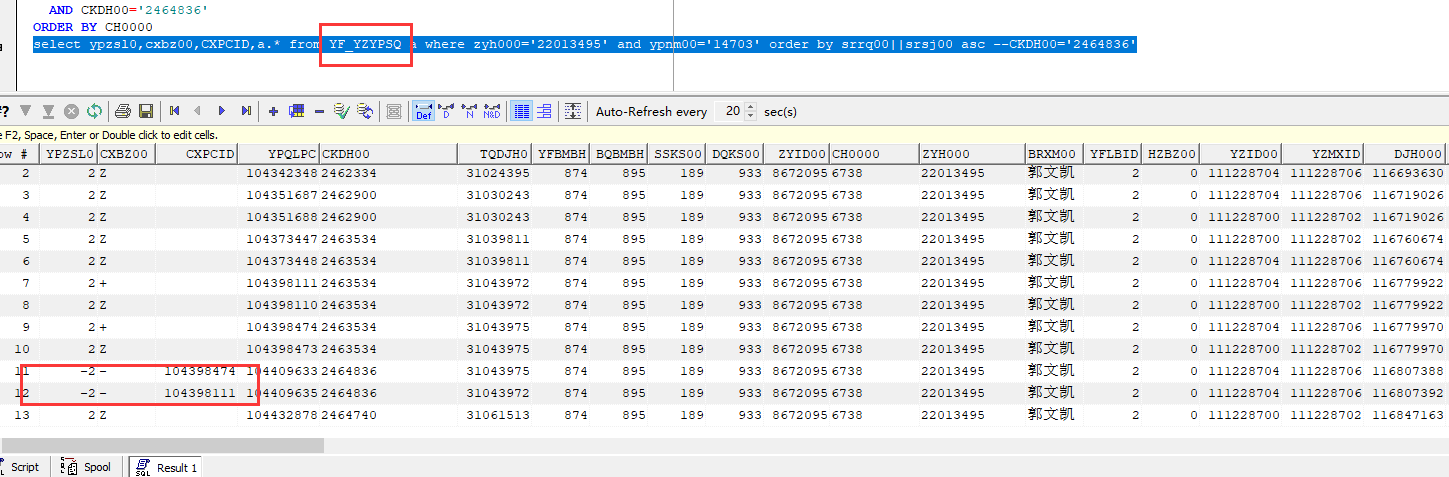
Task: Delete row using minus icon
Action: [x=319, y=111]
